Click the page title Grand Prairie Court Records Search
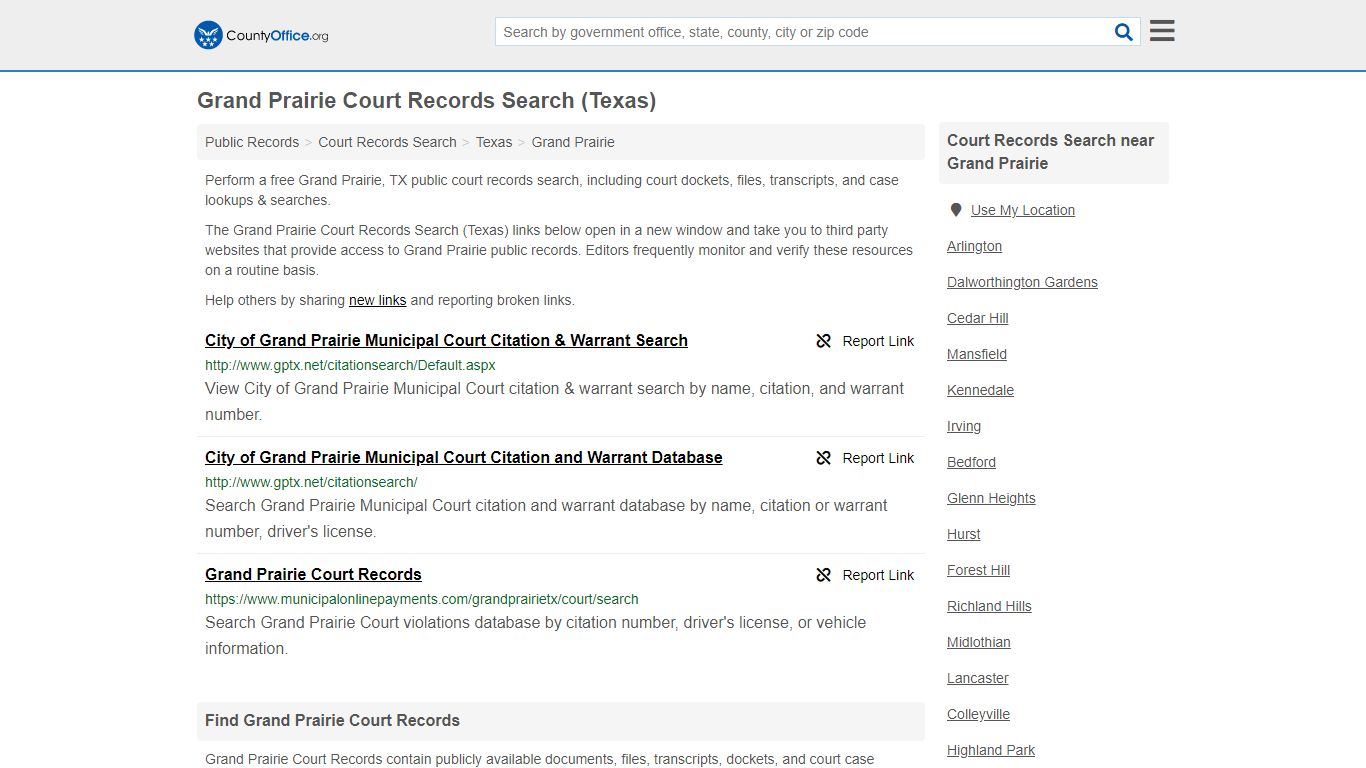This screenshot has height=768, width=1366. pos(426,100)
